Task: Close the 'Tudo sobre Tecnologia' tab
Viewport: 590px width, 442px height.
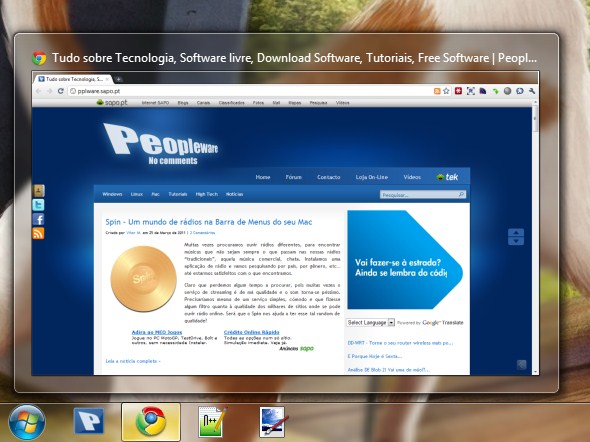Action: point(107,79)
